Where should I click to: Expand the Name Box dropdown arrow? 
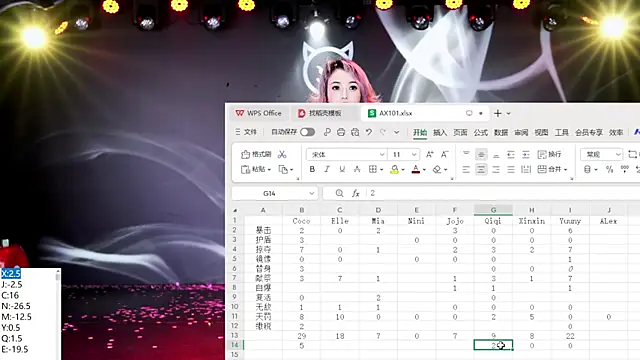coord(311,193)
